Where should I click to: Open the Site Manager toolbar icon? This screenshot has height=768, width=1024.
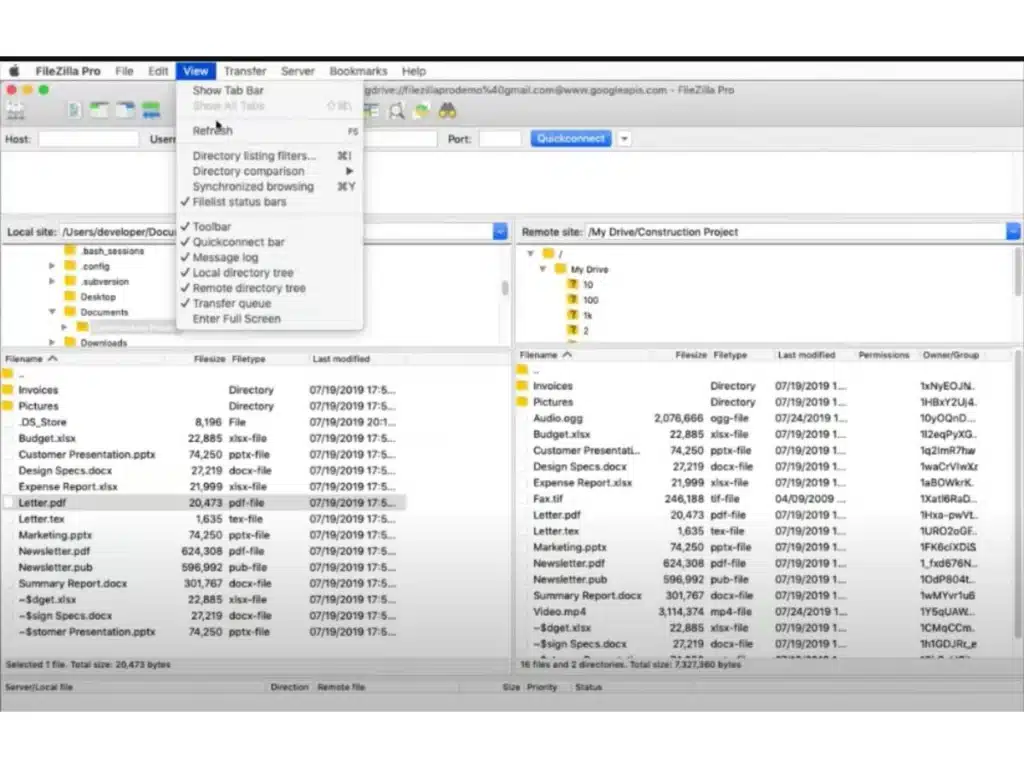tap(15, 111)
